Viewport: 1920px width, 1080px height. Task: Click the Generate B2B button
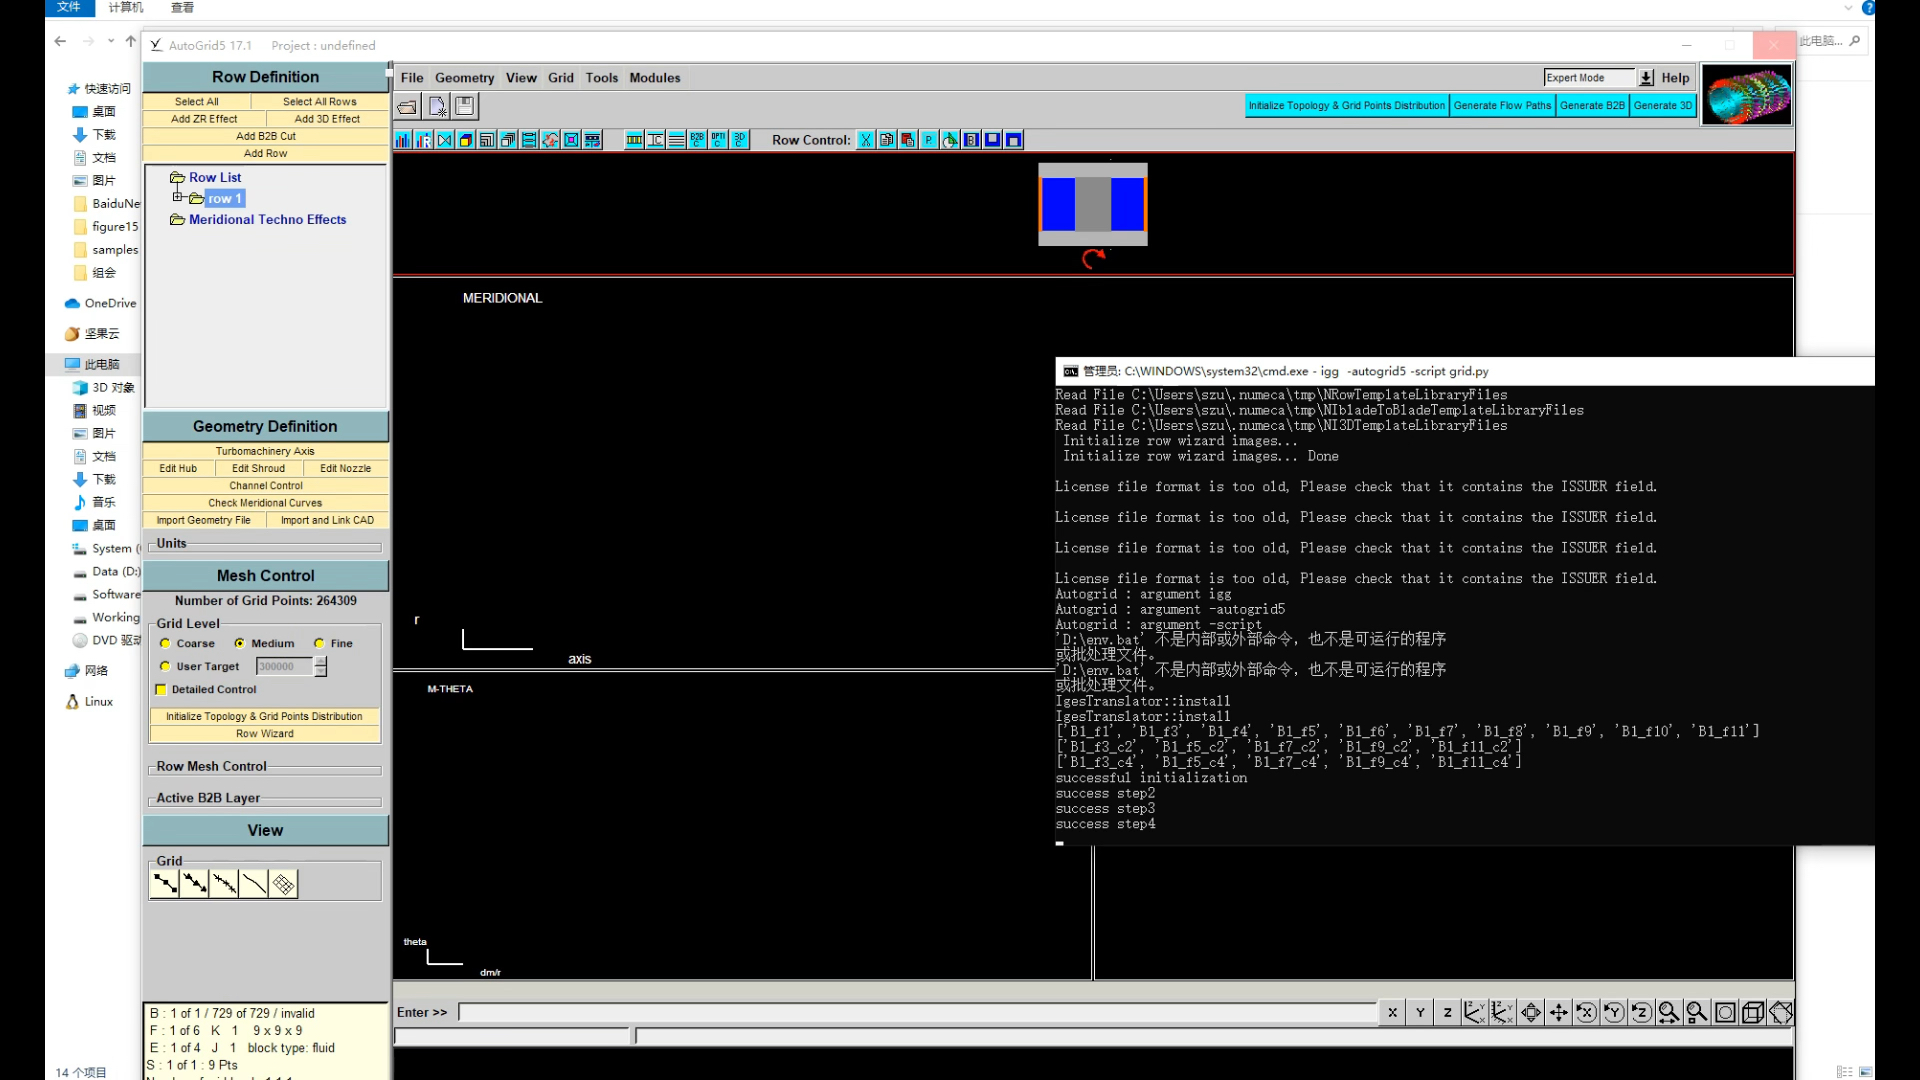pyautogui.click(x=1592, y=105)
